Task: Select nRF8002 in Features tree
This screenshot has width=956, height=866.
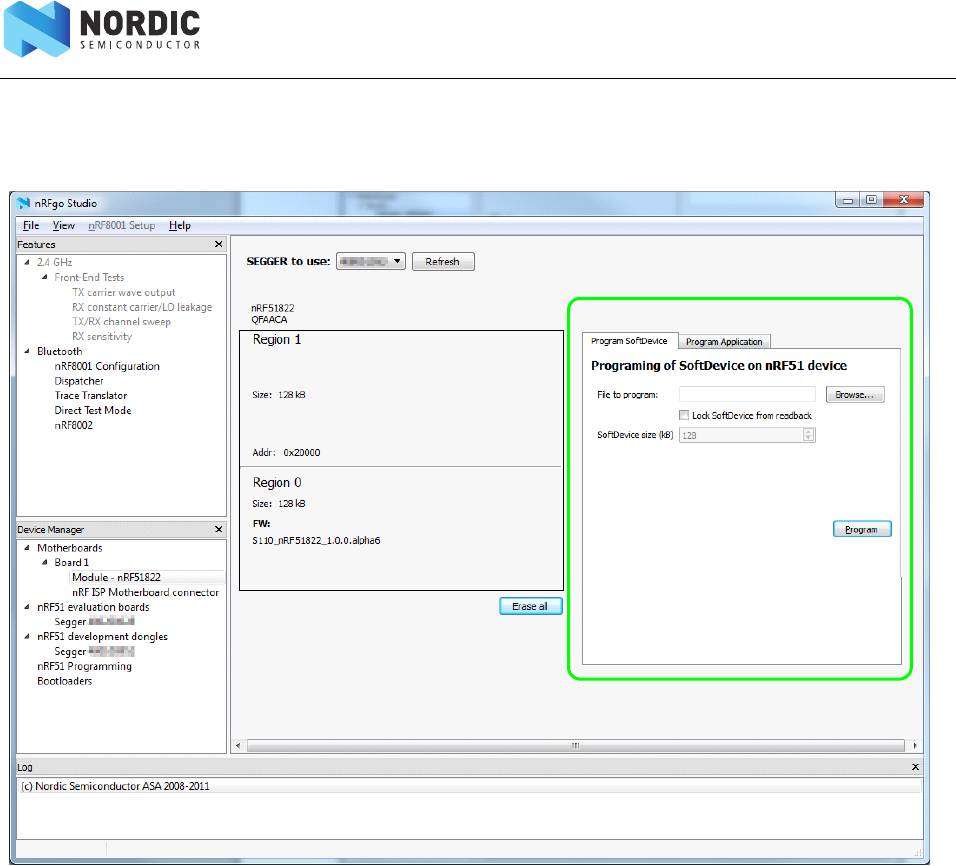Action: (x=73, y=426)
